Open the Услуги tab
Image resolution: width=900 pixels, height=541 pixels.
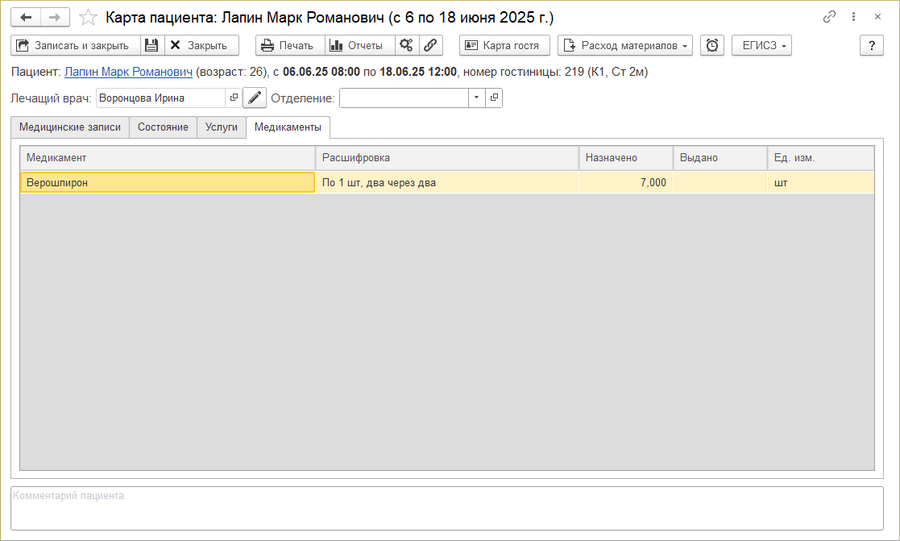click(x=221, y=127)
